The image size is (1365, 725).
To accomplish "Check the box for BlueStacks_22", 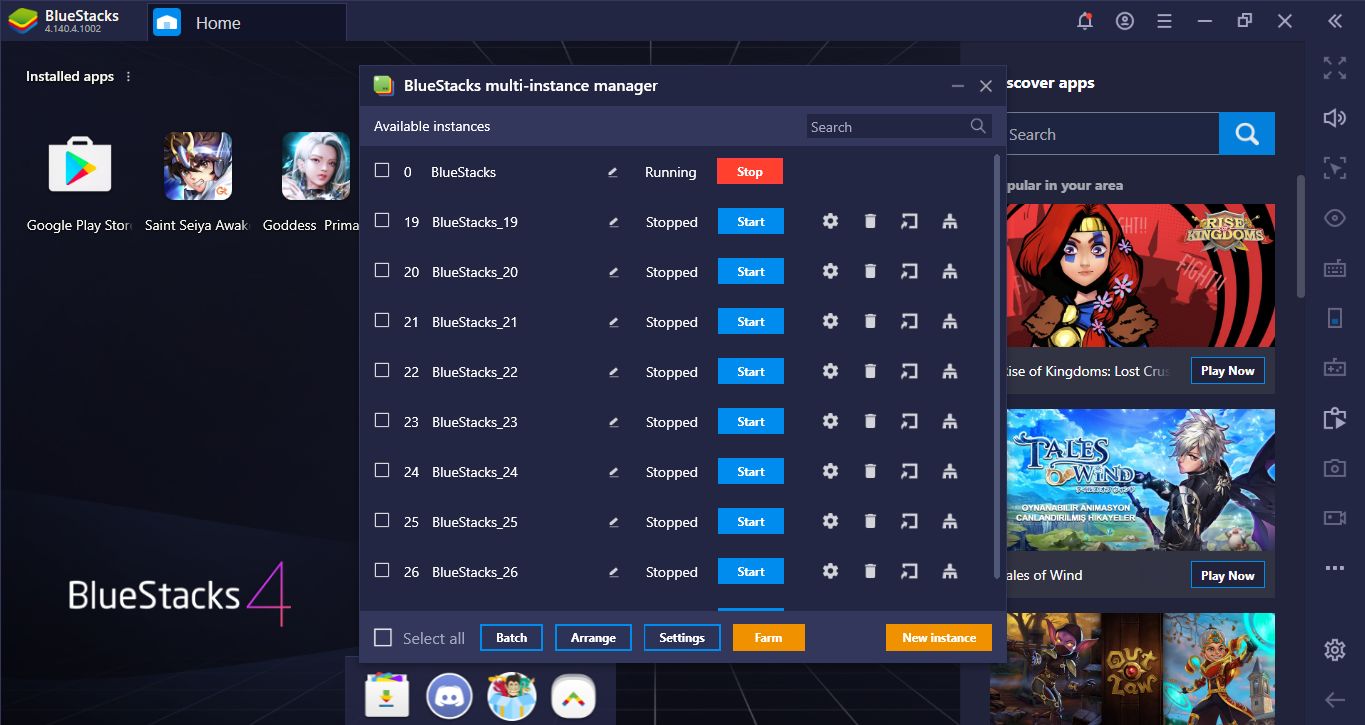I will pyautogui.click(x=382, y=370).
